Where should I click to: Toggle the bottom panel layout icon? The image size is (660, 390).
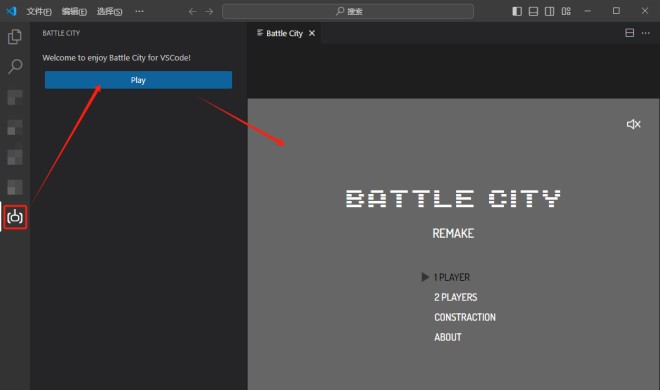coord(533,11)
